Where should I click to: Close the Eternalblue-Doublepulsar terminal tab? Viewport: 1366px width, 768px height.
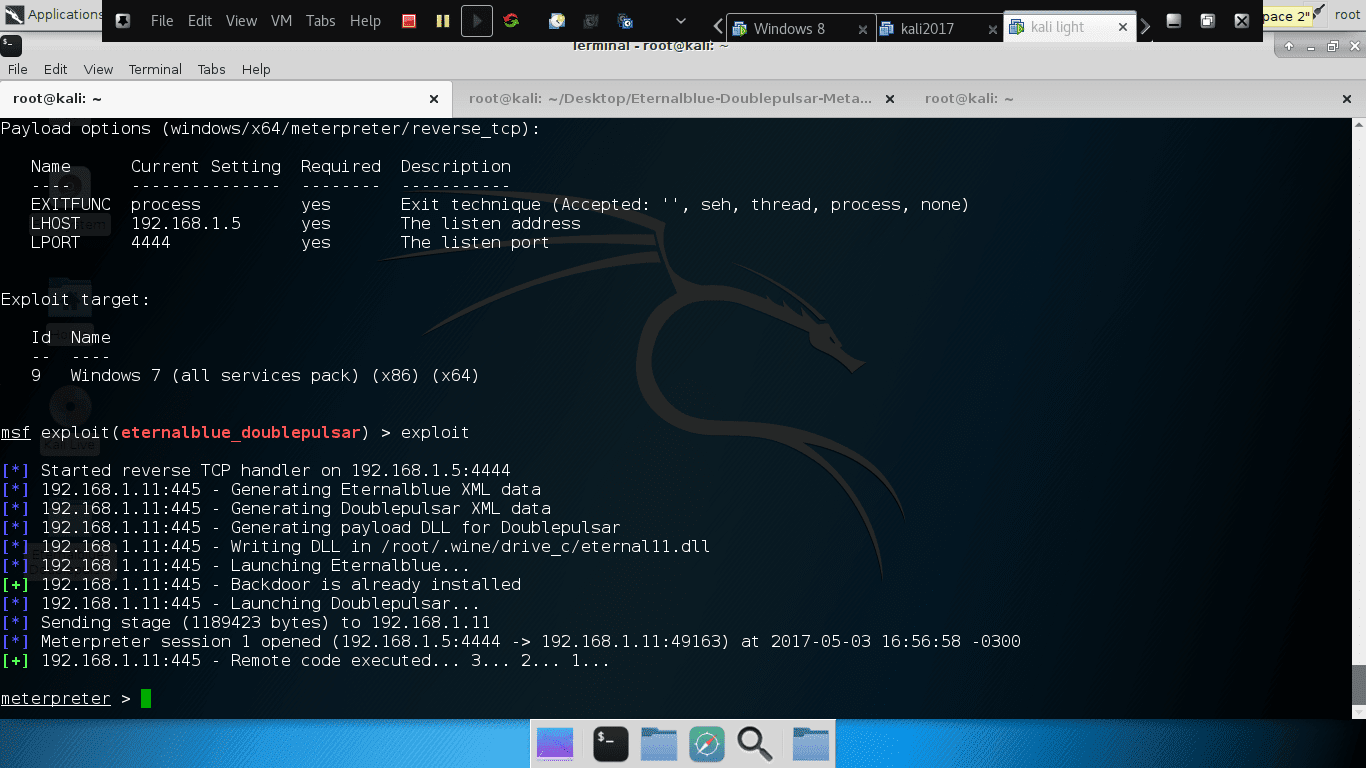coord(889,99)
